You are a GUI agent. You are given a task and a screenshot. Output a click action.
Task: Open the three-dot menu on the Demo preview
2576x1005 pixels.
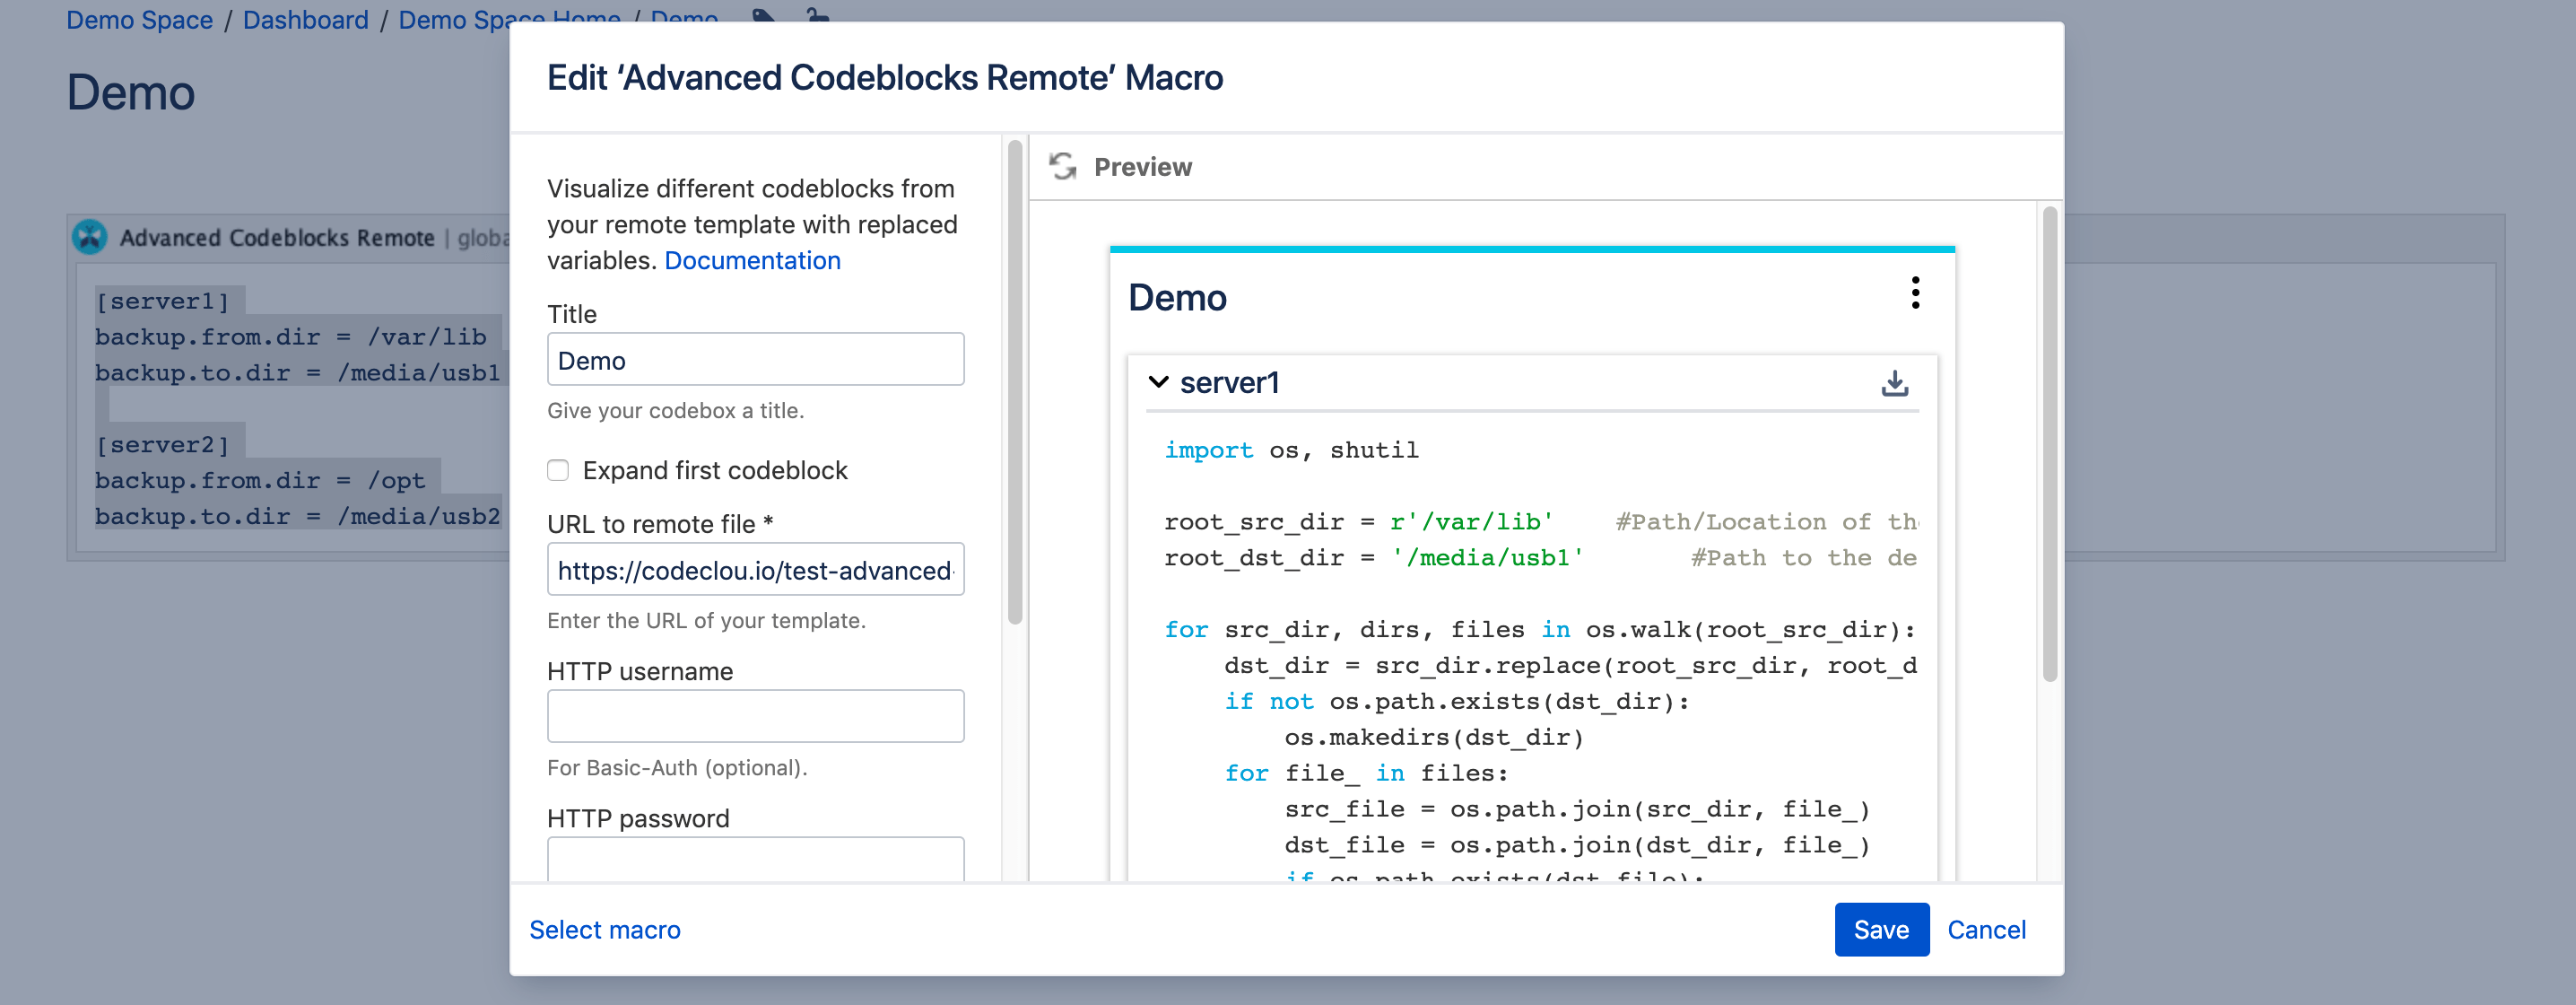(1917, 295)
